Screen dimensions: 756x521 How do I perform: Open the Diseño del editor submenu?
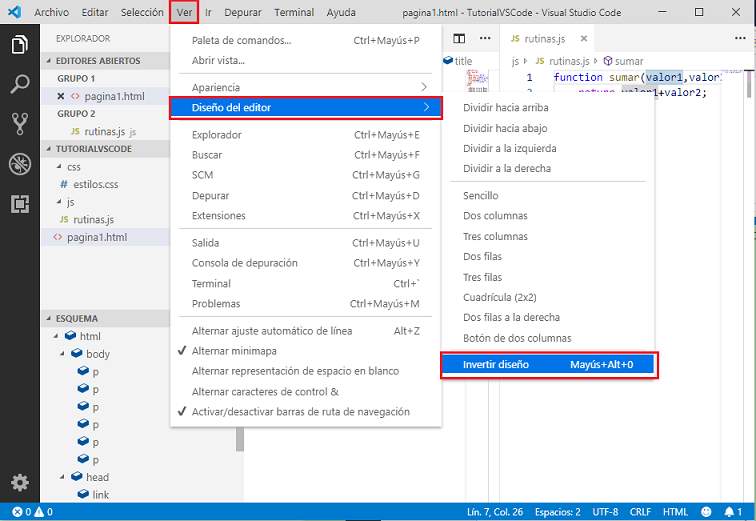306,107
